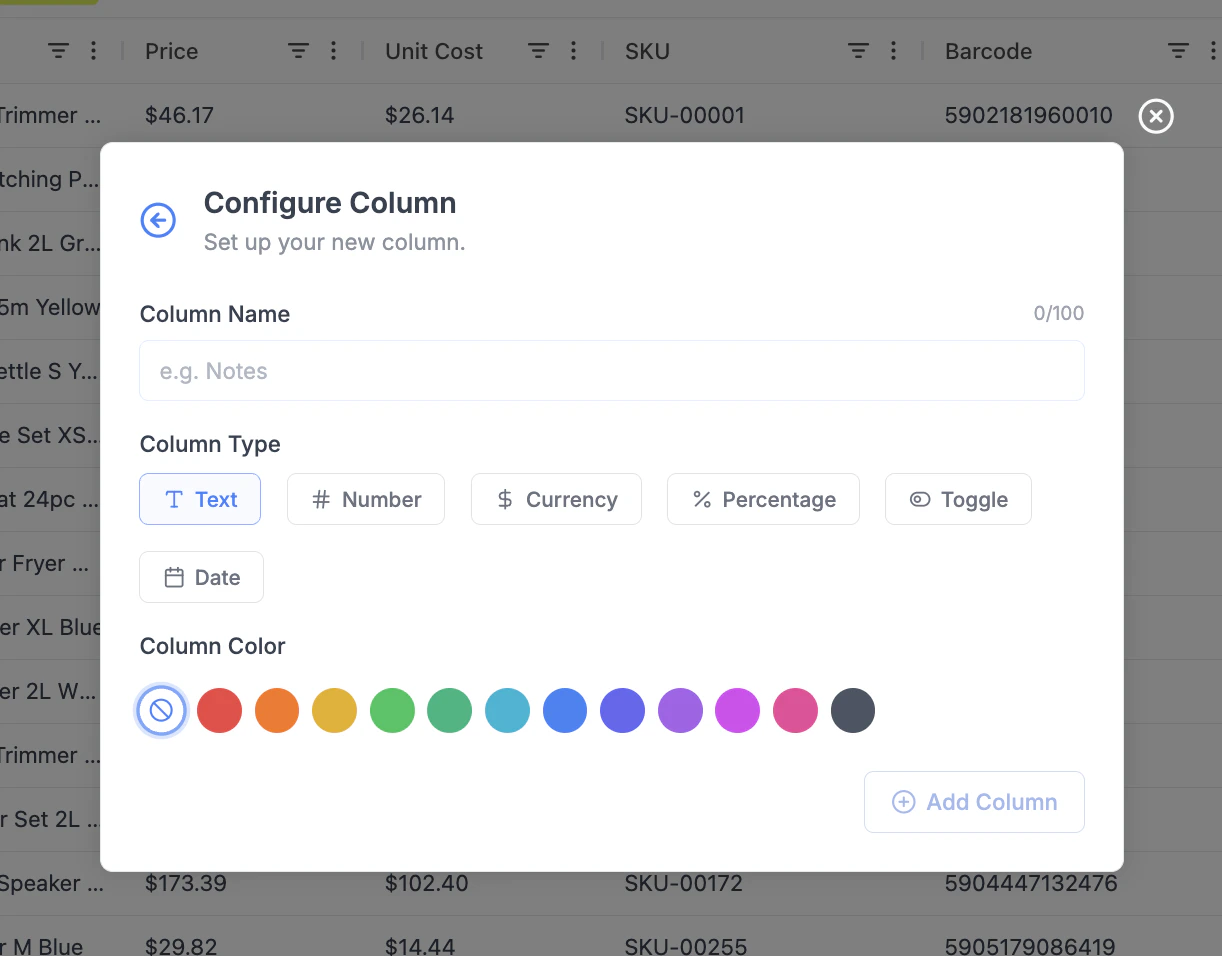Click the Unit Cost column header

tap(434, 51)
